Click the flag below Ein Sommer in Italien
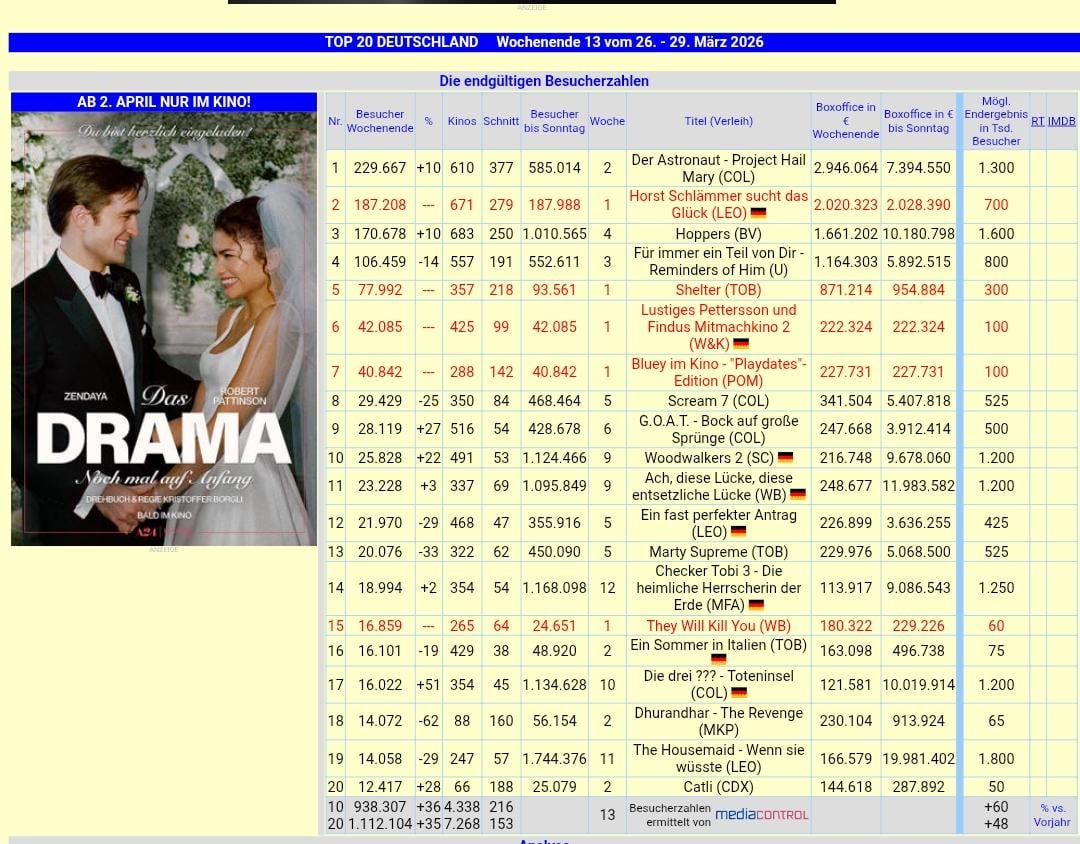Image resolution: width=1080 pixels, height=844 pixels. (x=718, y=660)
